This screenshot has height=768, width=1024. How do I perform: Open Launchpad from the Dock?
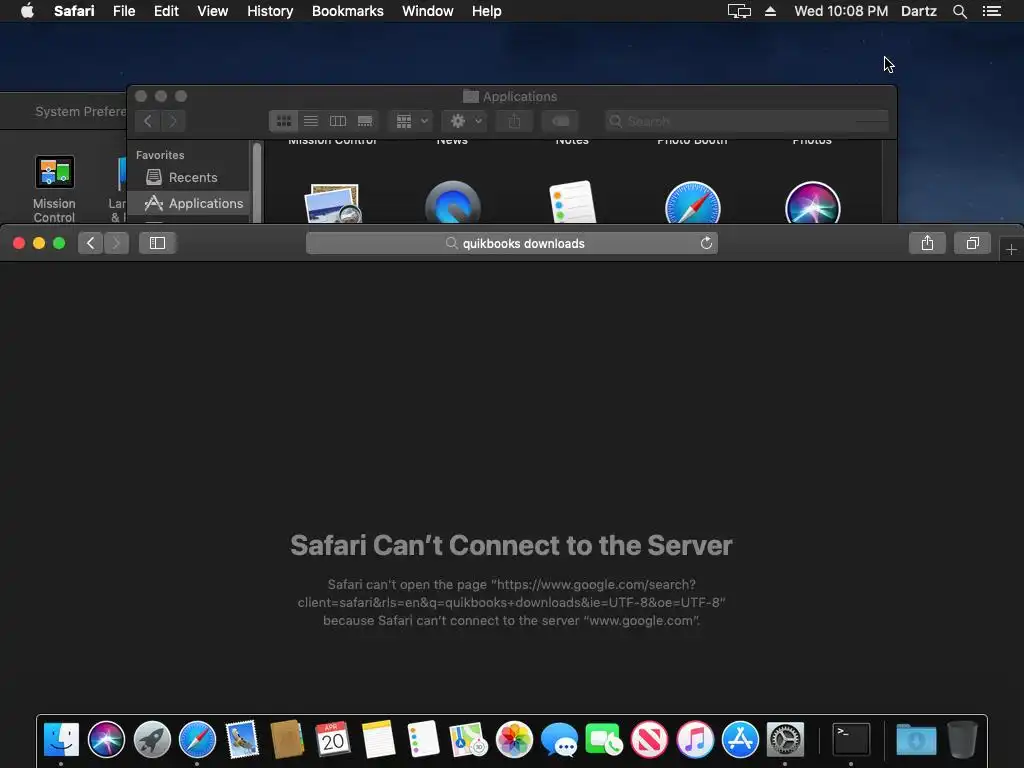tap(152, 740)
